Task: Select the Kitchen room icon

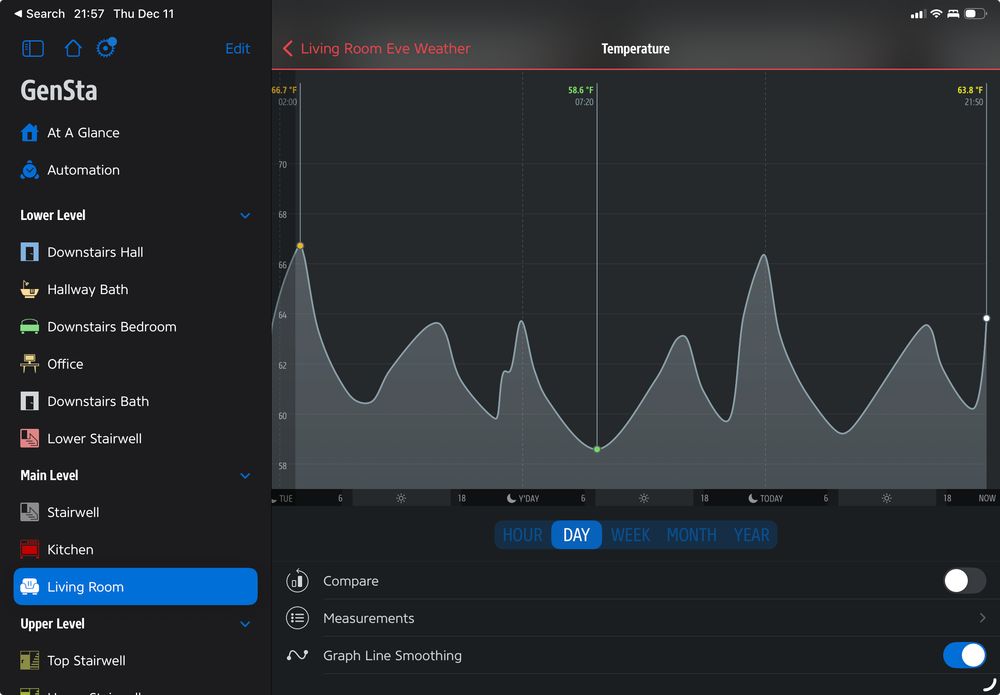Action: tap(28, 549)
